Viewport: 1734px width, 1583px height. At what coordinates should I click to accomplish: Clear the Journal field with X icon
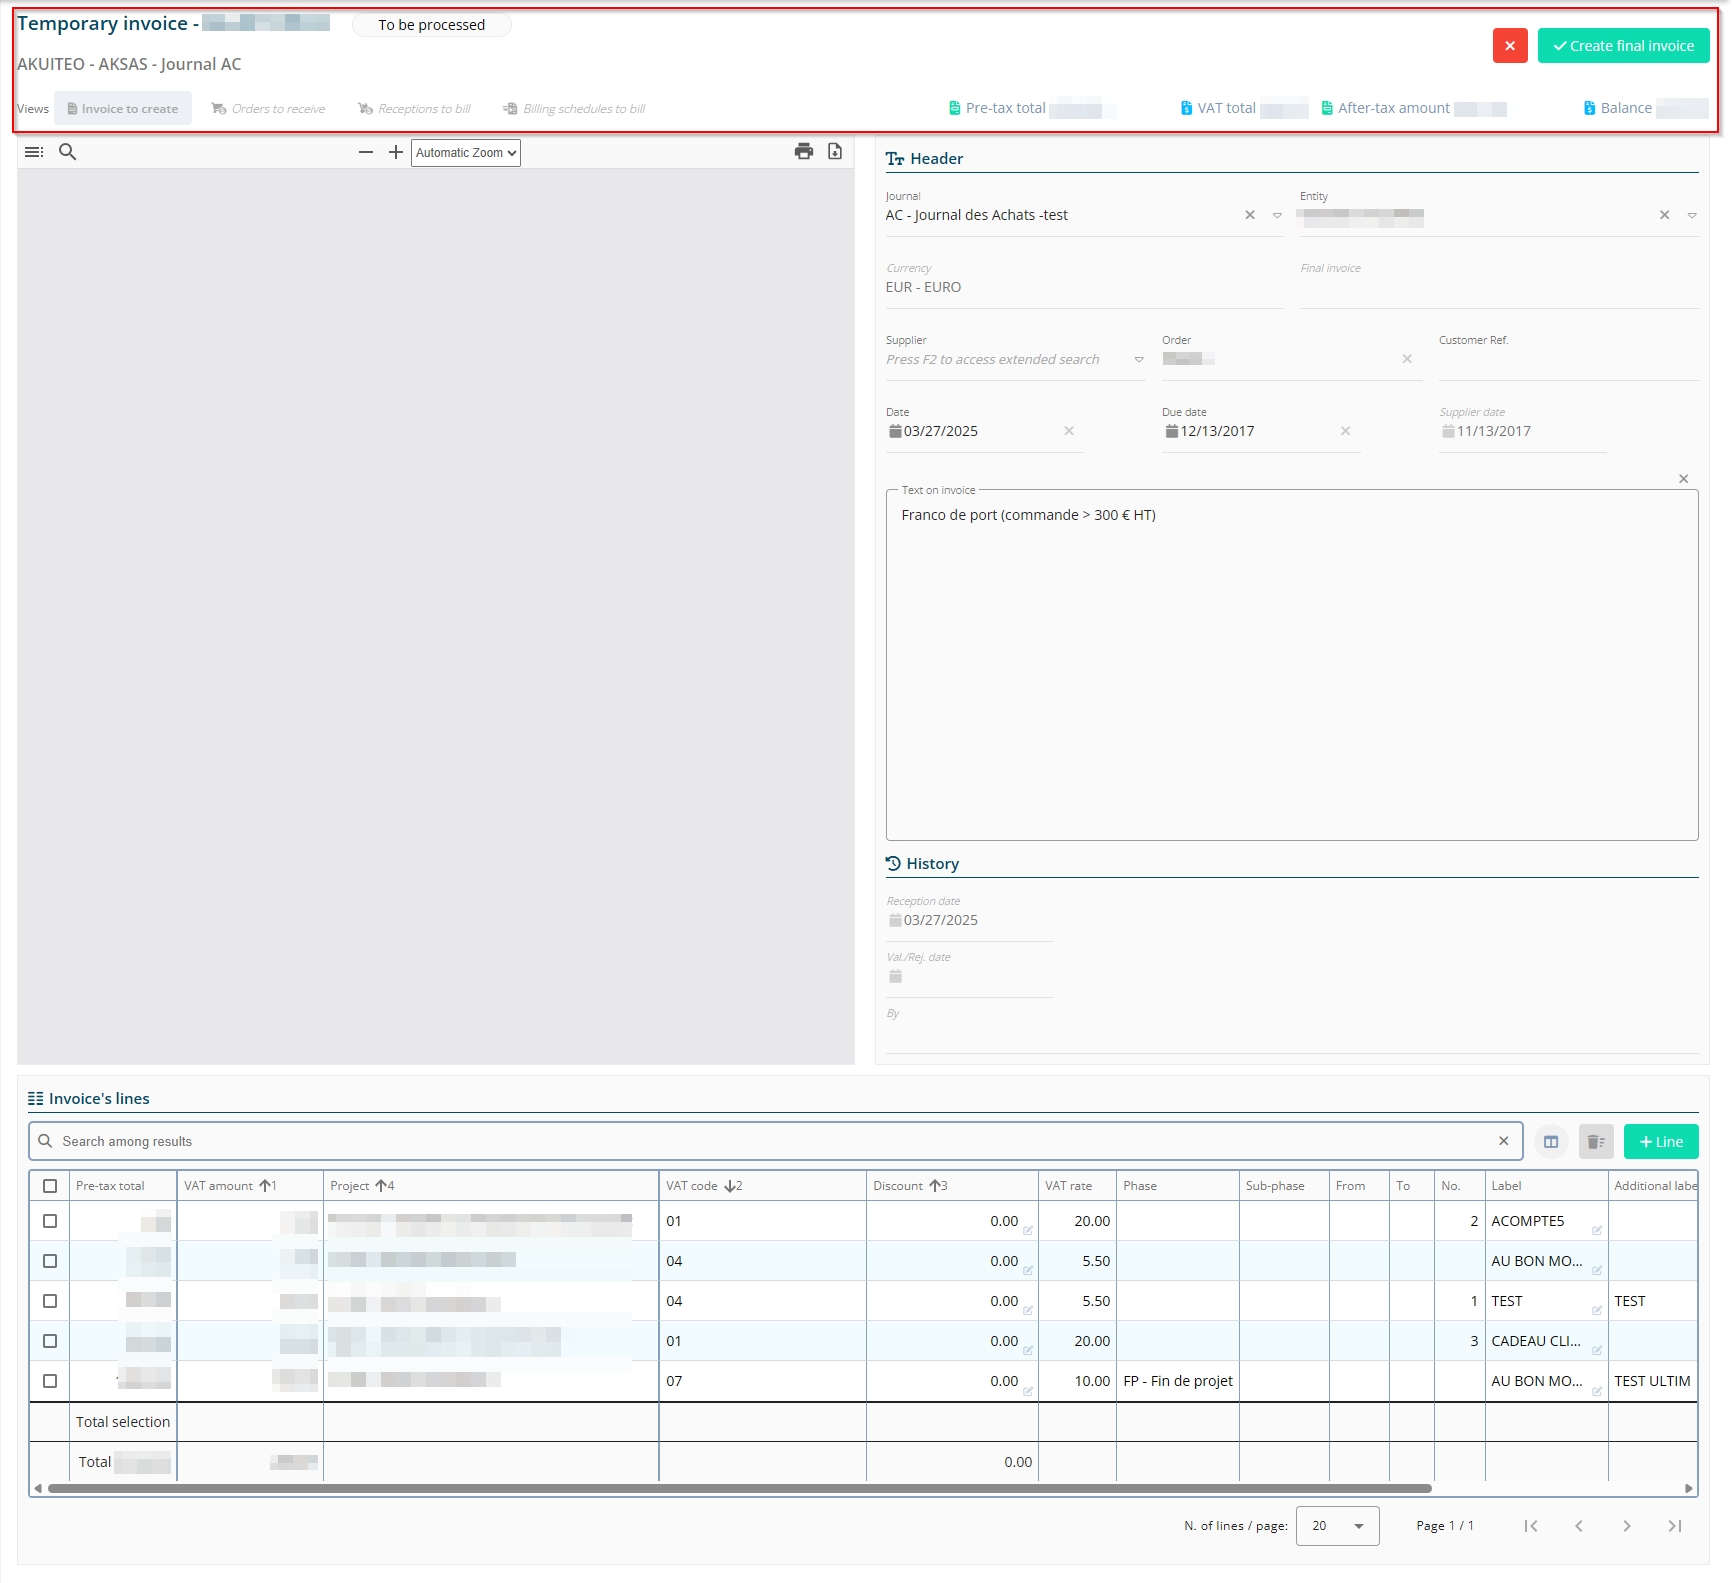tap(1250, 215)
